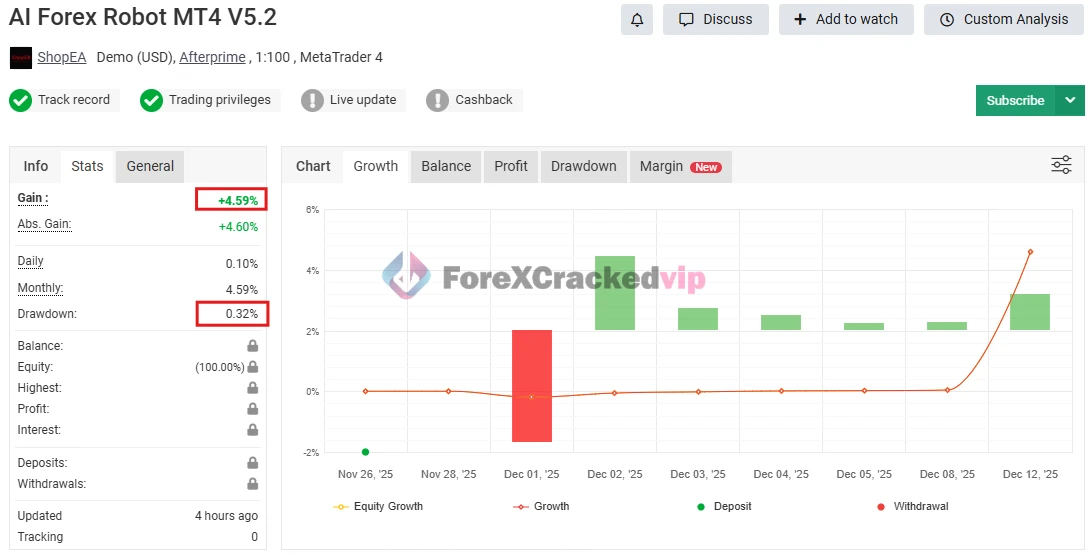The image size is (1088, 555).
Task: Click the green Dec 04 bar
Action: point(781,323)
